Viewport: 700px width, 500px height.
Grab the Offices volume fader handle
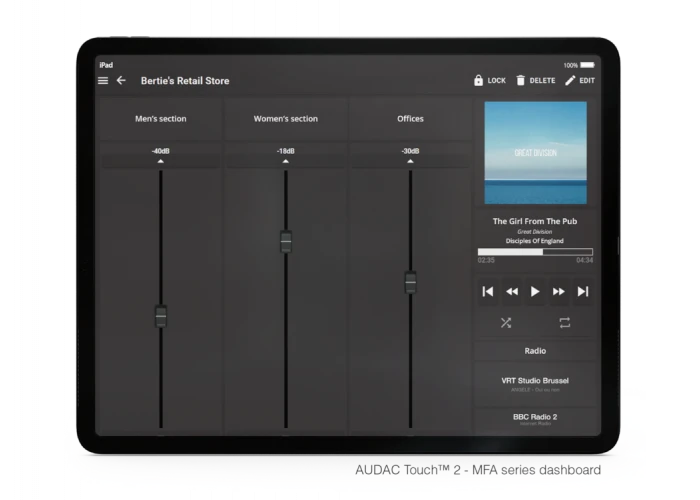coord(410,282)
